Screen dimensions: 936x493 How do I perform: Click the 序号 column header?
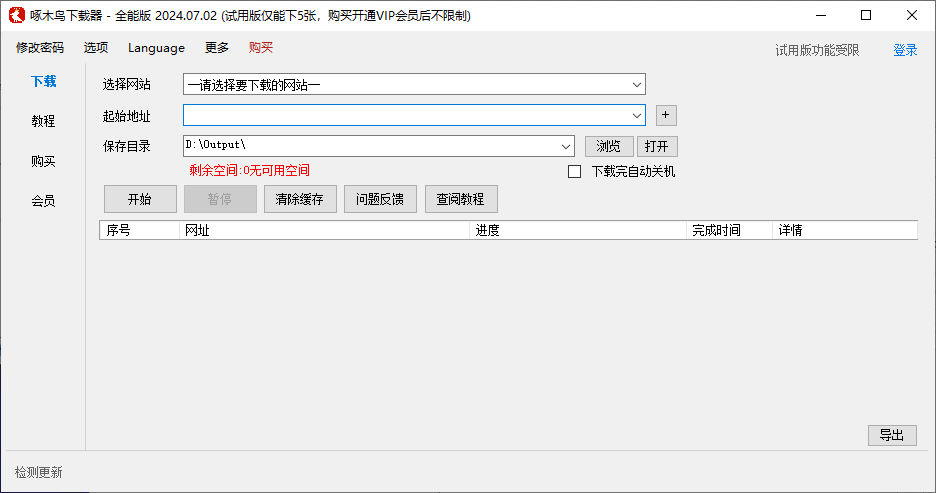(x=140, y=230)
